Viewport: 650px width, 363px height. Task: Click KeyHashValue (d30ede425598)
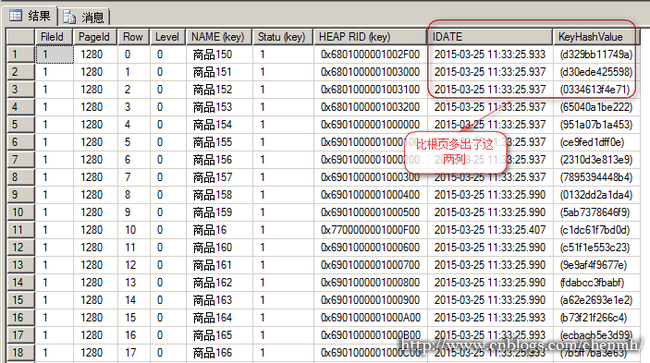pyautogui.click(x=597, y=72)
